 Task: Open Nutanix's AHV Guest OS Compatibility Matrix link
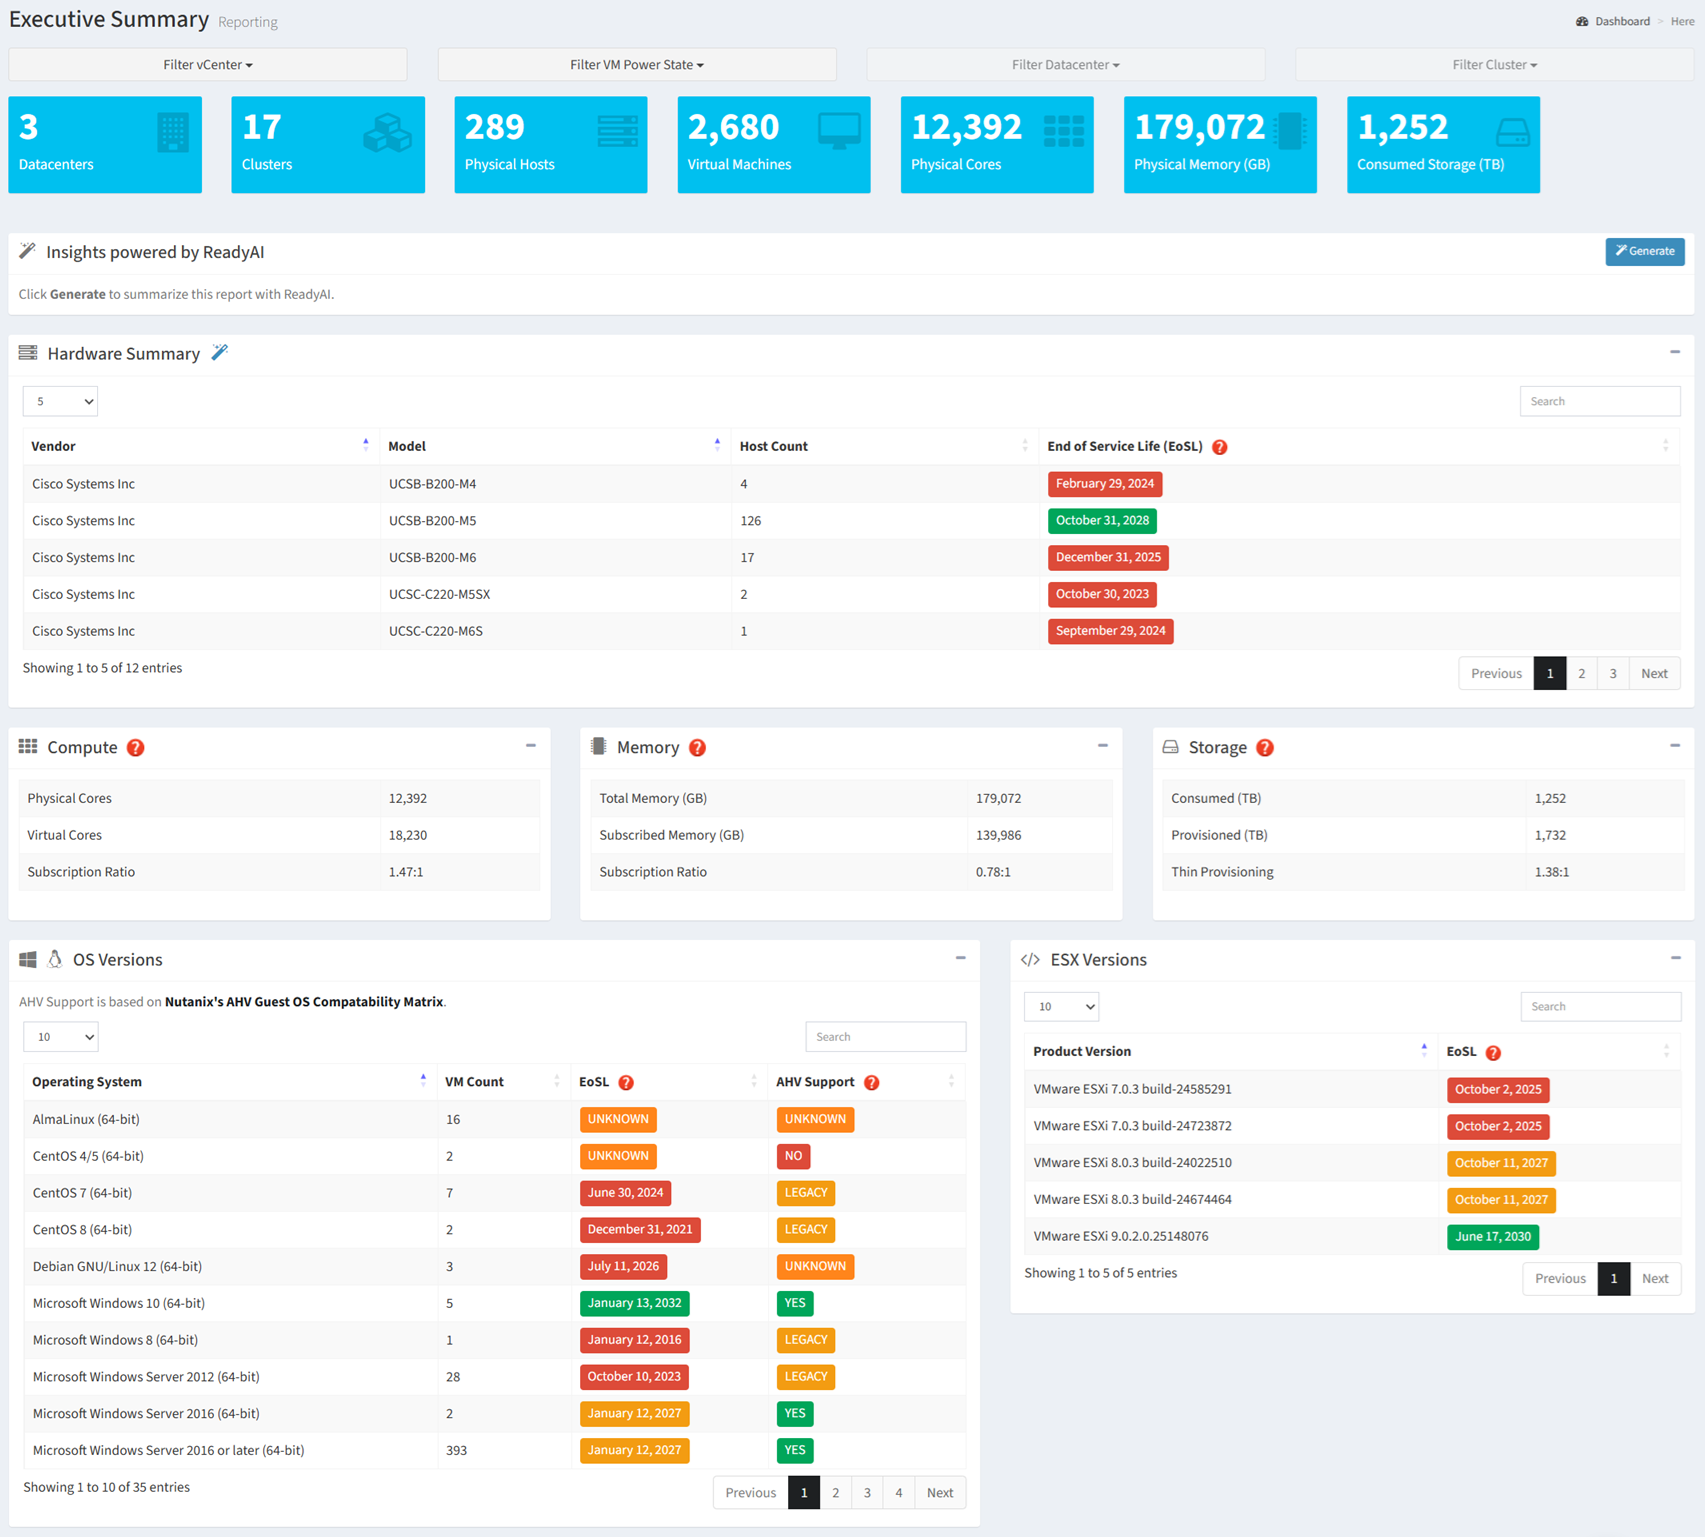point(304,1001)
